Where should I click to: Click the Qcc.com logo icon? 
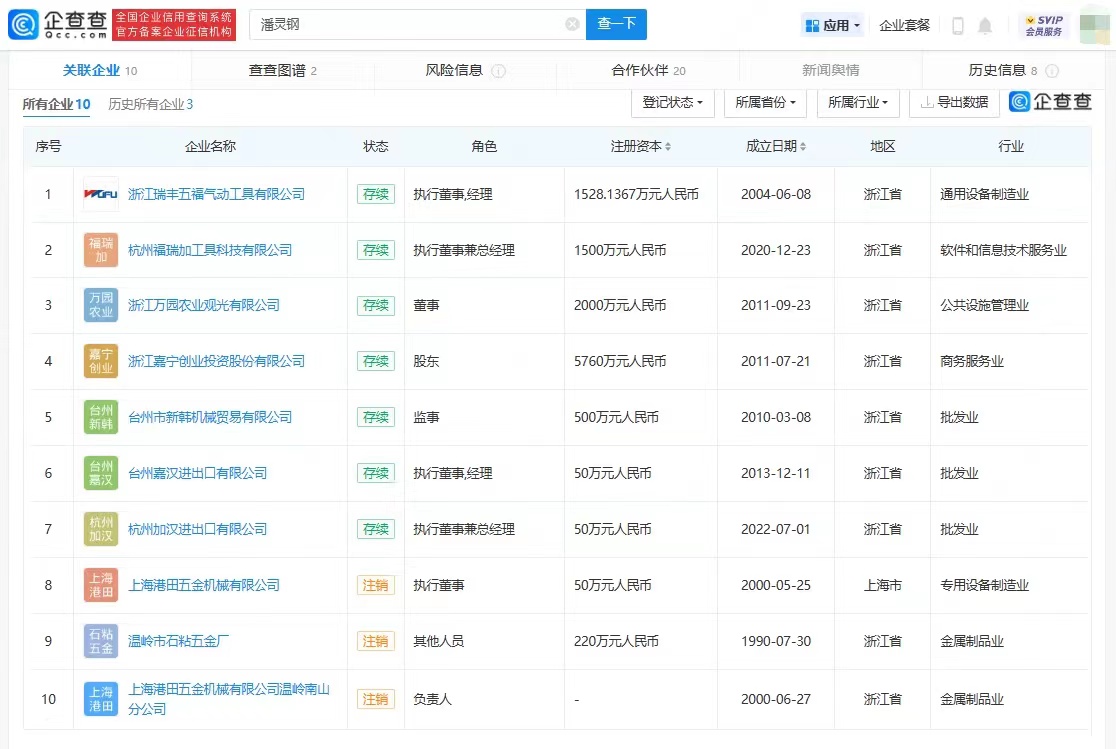[23, 24]
